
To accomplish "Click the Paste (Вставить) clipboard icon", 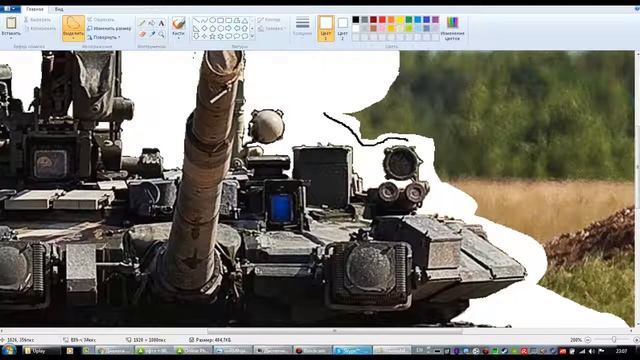I will [11, 23].
